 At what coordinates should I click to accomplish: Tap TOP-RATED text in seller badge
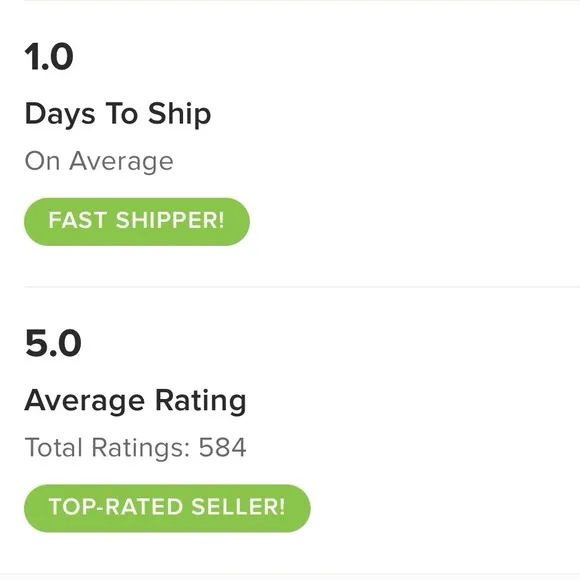point(116,507)
